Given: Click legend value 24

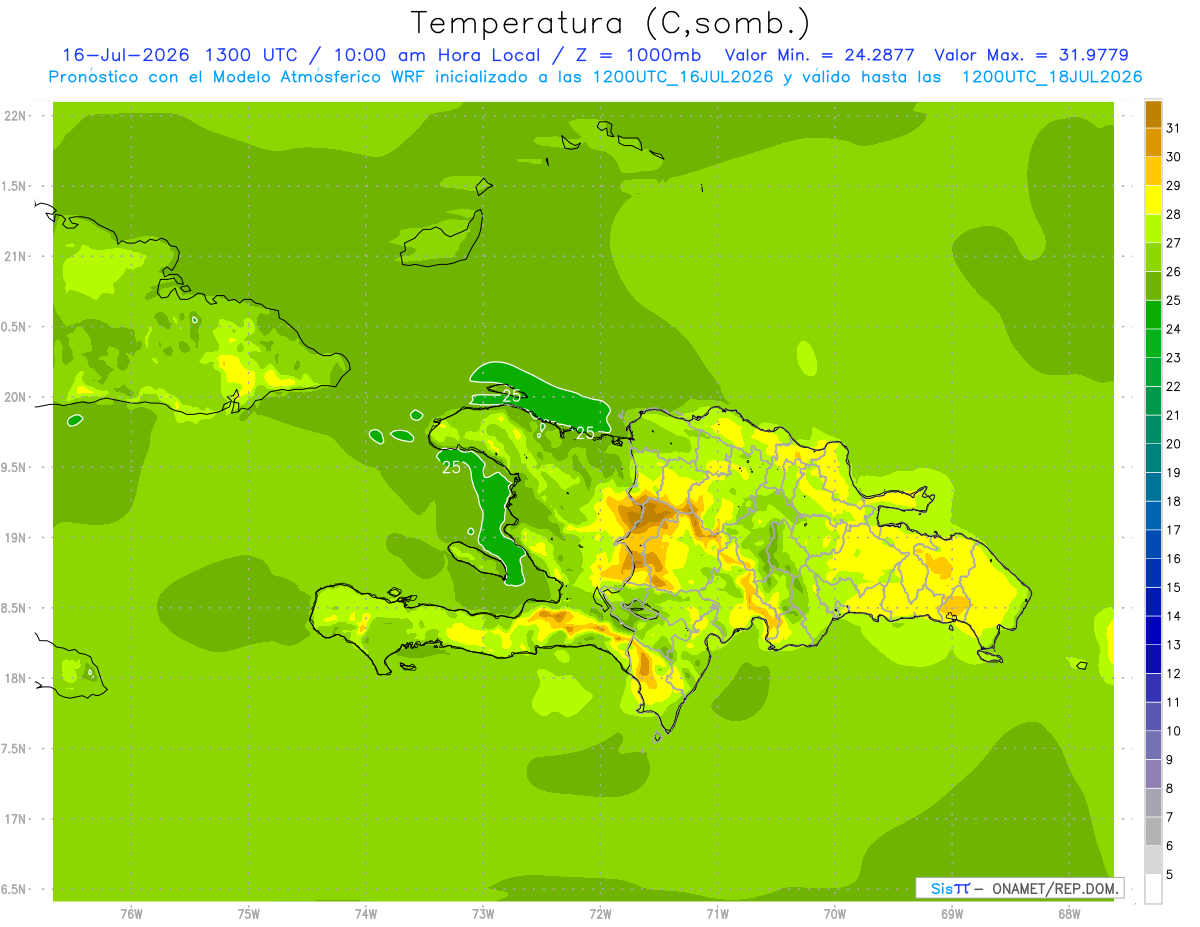Looking at the screenshot, I should (1174, 329).
